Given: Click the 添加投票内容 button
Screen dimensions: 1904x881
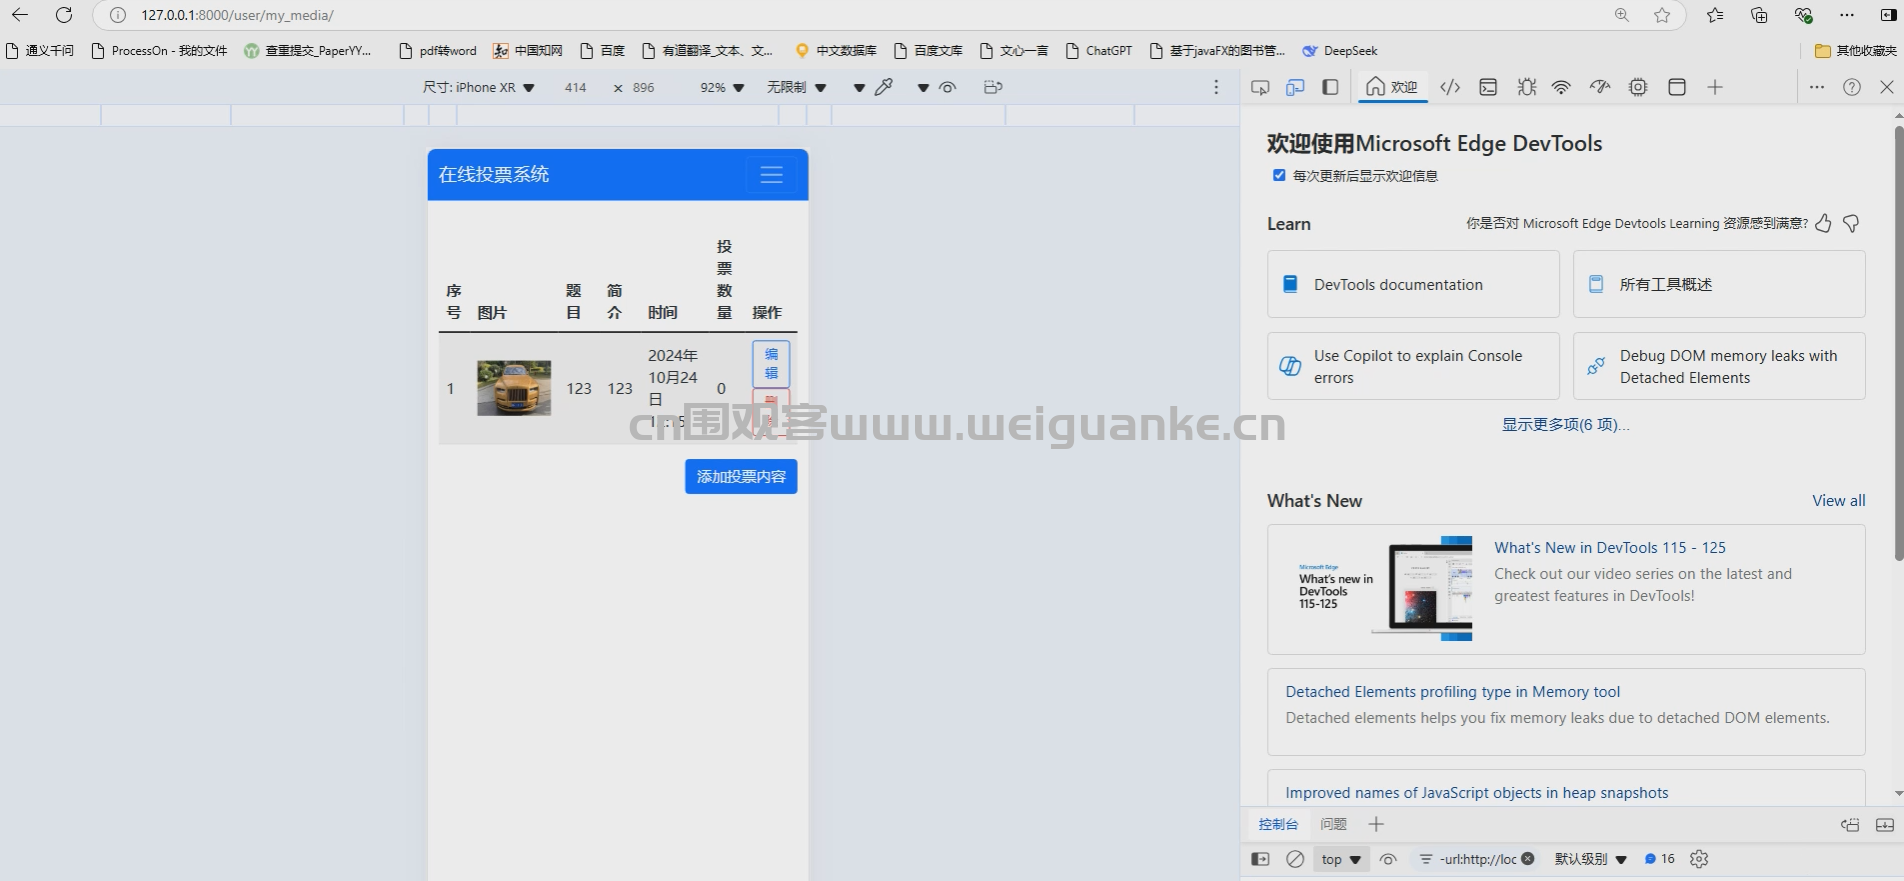Looking at the screenshot, I should [x=741, y=476].
